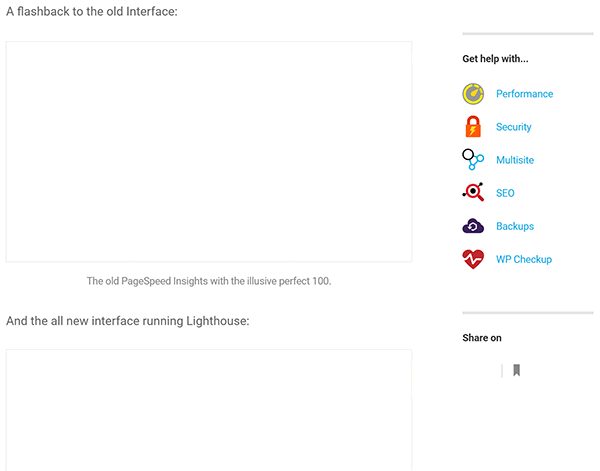600x471 pixels.
Task: Click the SEO magnifying glass icon
Action: pyautogui.click(x=473, y=192)
